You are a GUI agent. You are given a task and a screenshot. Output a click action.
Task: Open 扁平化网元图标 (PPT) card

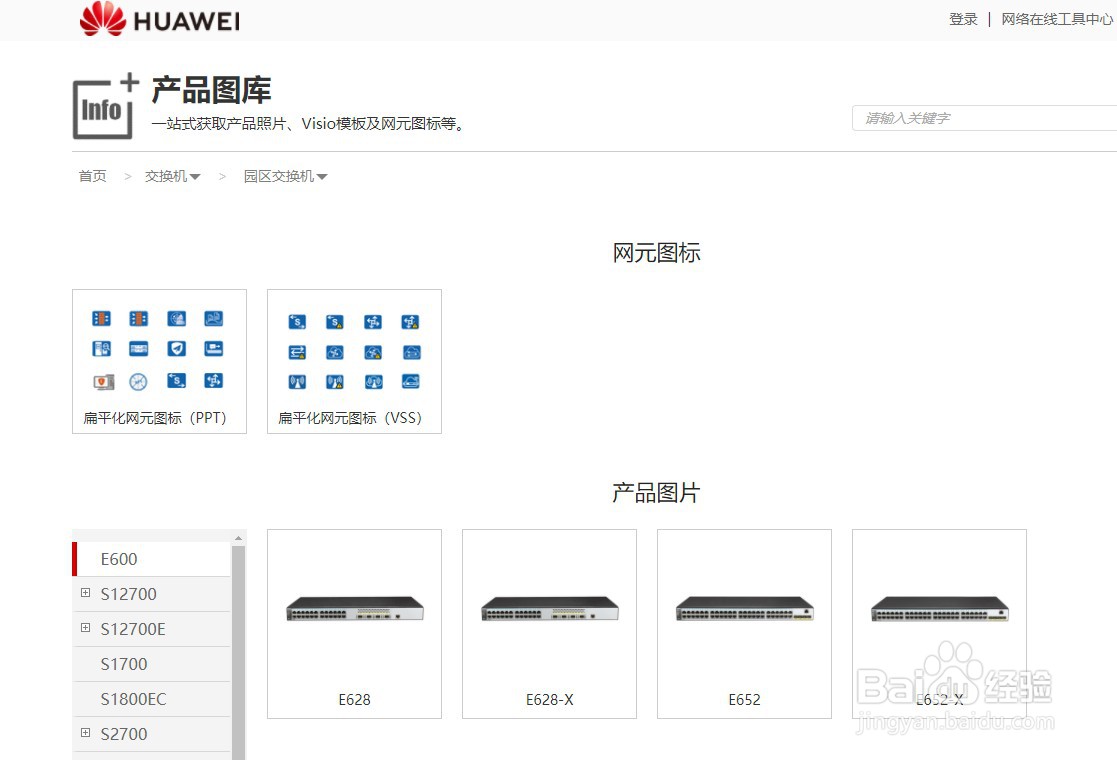pyautogui.click(x=160, y=361)
